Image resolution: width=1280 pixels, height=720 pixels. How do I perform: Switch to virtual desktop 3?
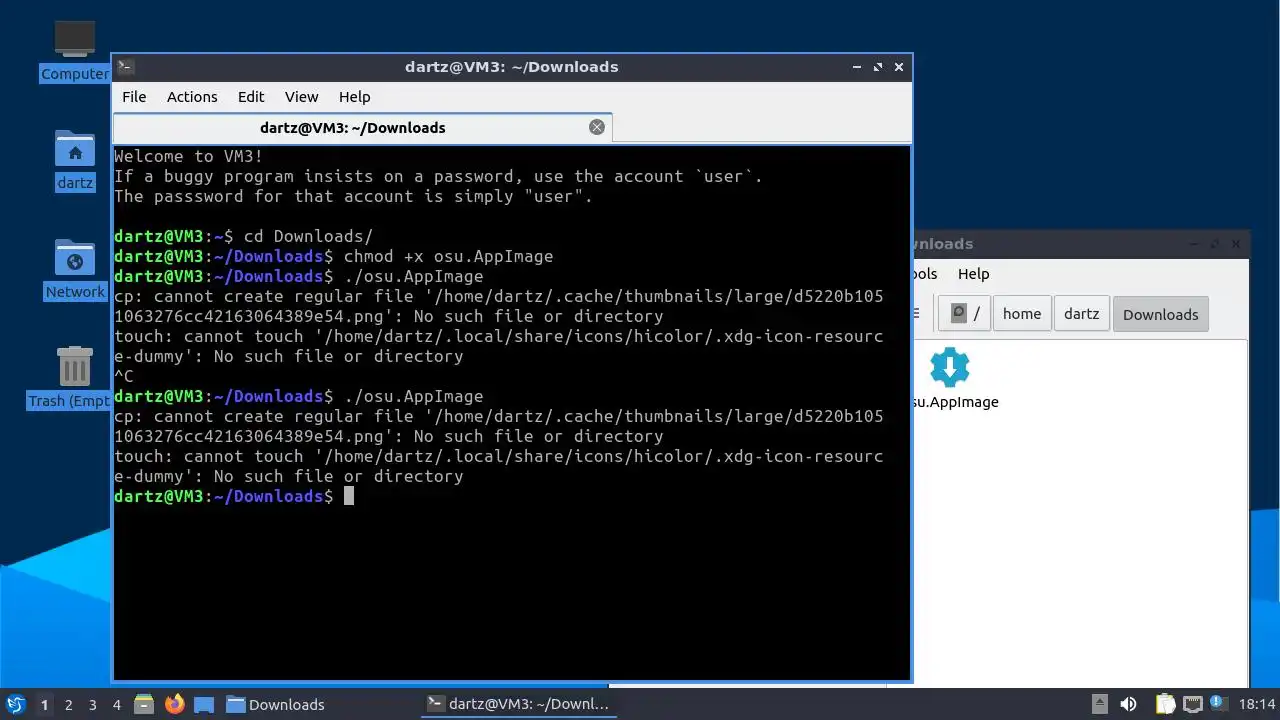pyautogui.click(x=92, y=704)
